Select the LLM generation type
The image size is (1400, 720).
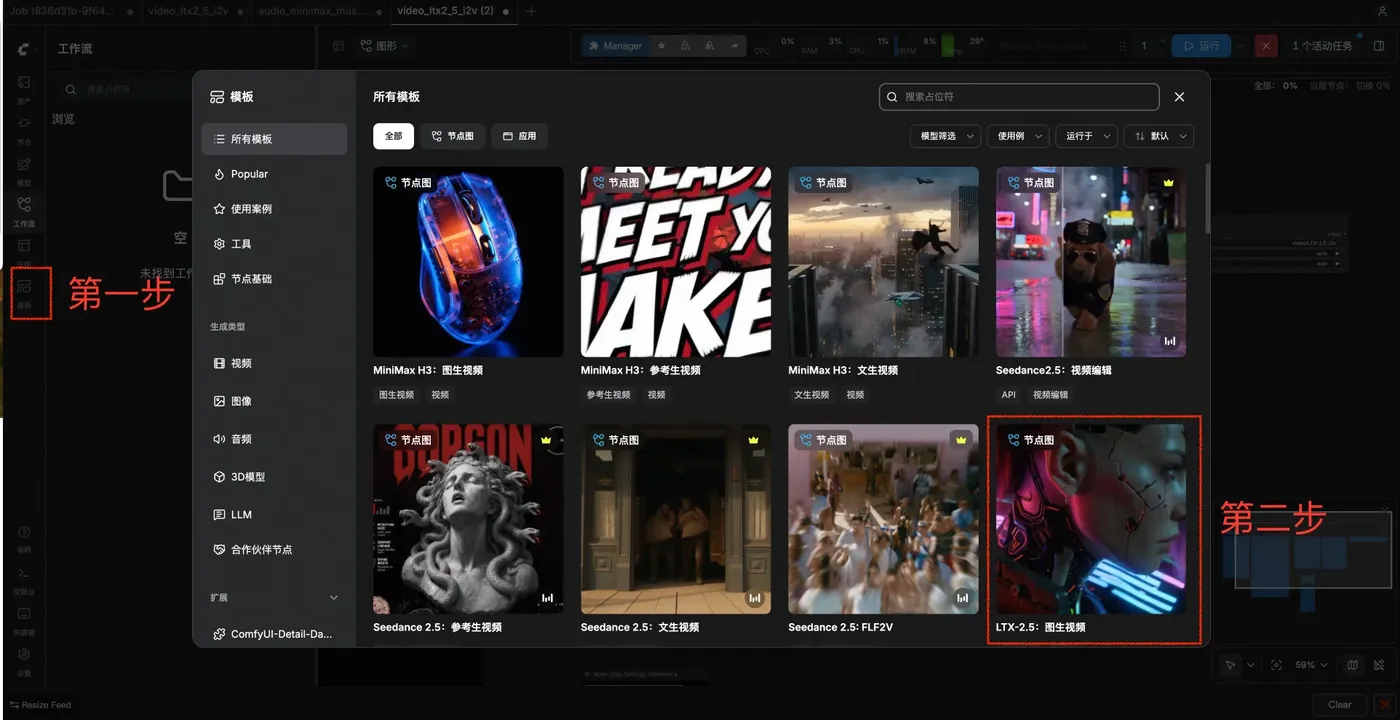pos(274,514)
